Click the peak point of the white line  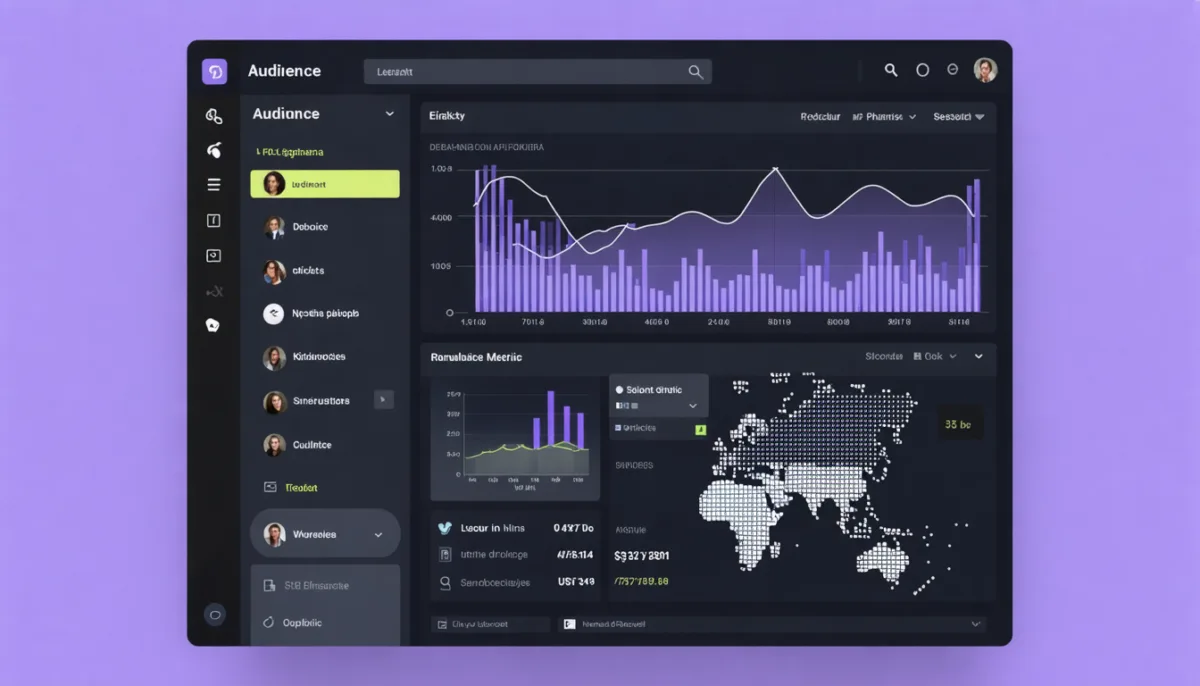(x=775, y=170)
